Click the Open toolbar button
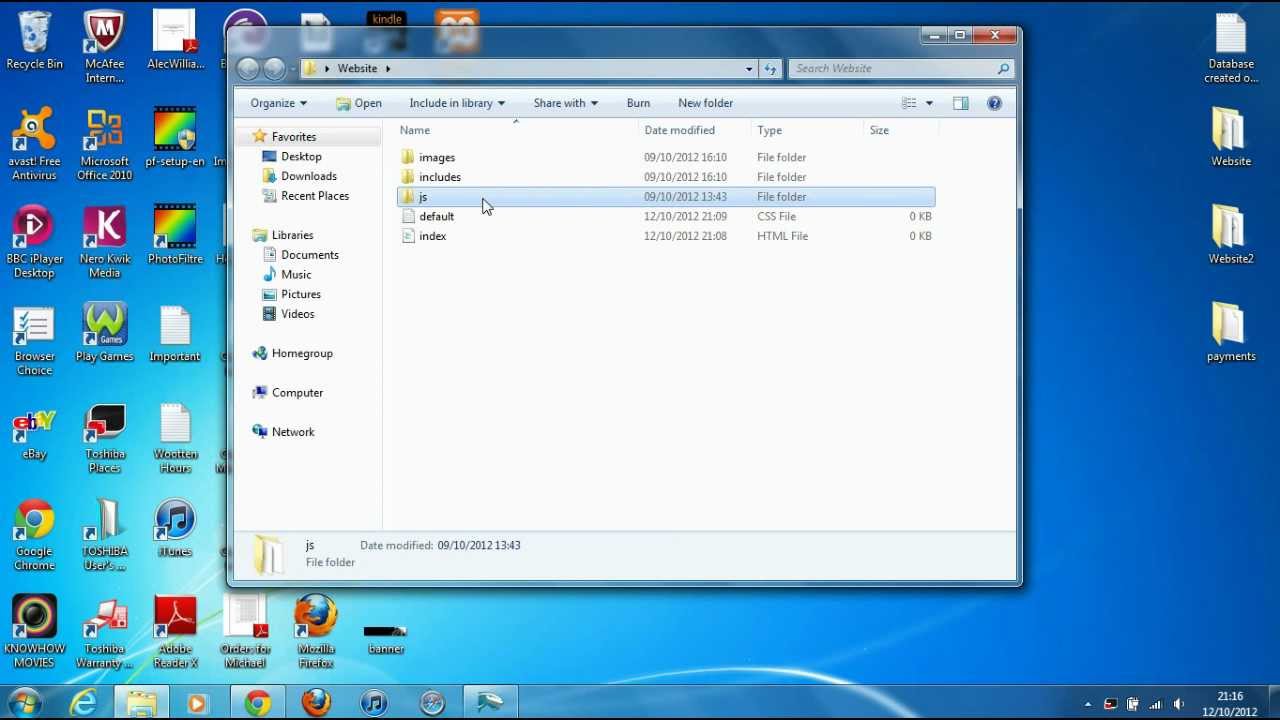The height and width of the screenshot is (720, 1280). tap(359, 103)
